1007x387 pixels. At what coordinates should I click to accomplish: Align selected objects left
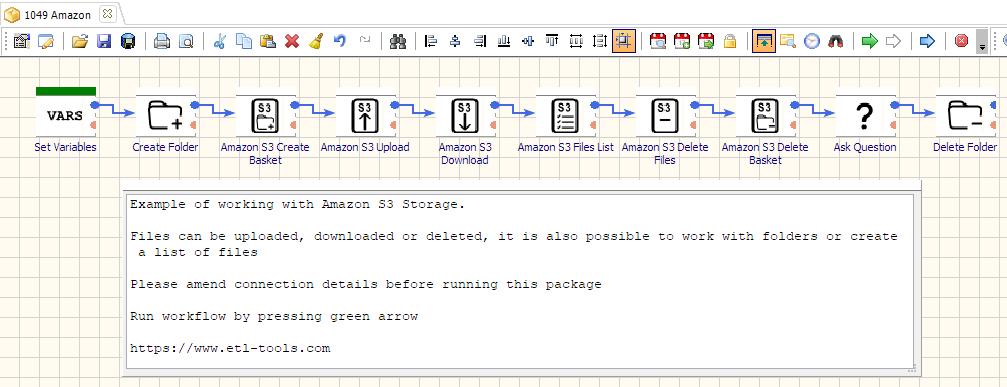tap(431, 42)
